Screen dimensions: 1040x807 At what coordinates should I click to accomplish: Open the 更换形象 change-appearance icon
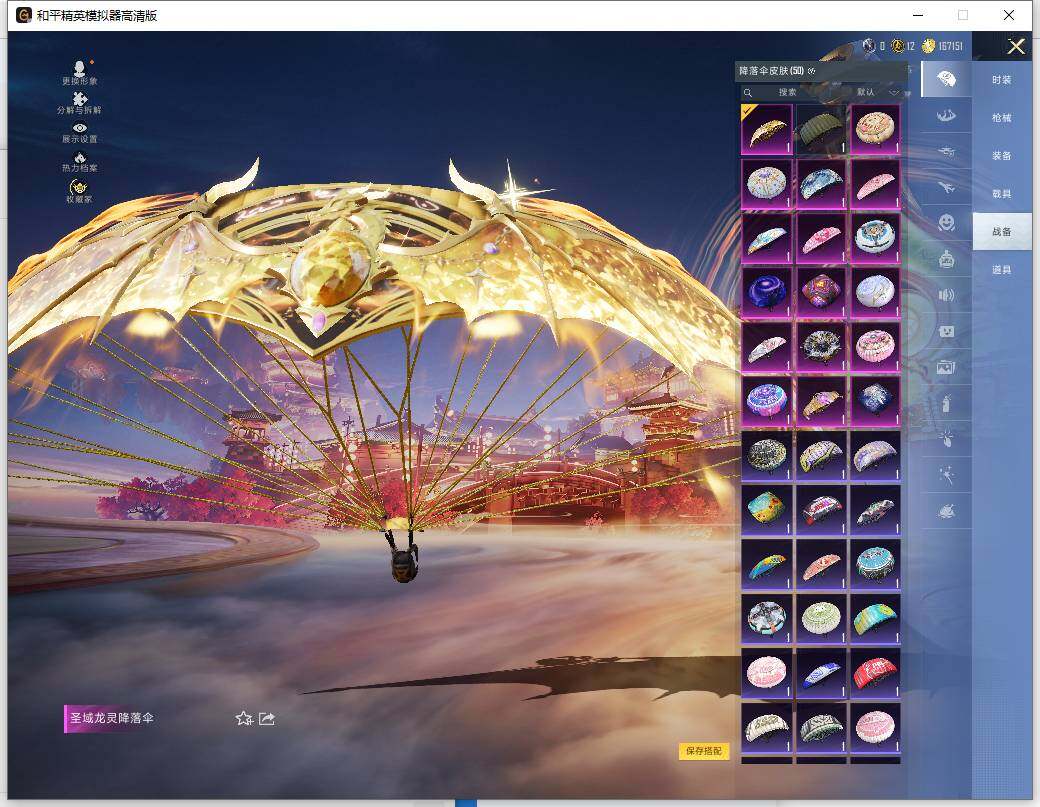pyautogui.click(x=79, y=70)
